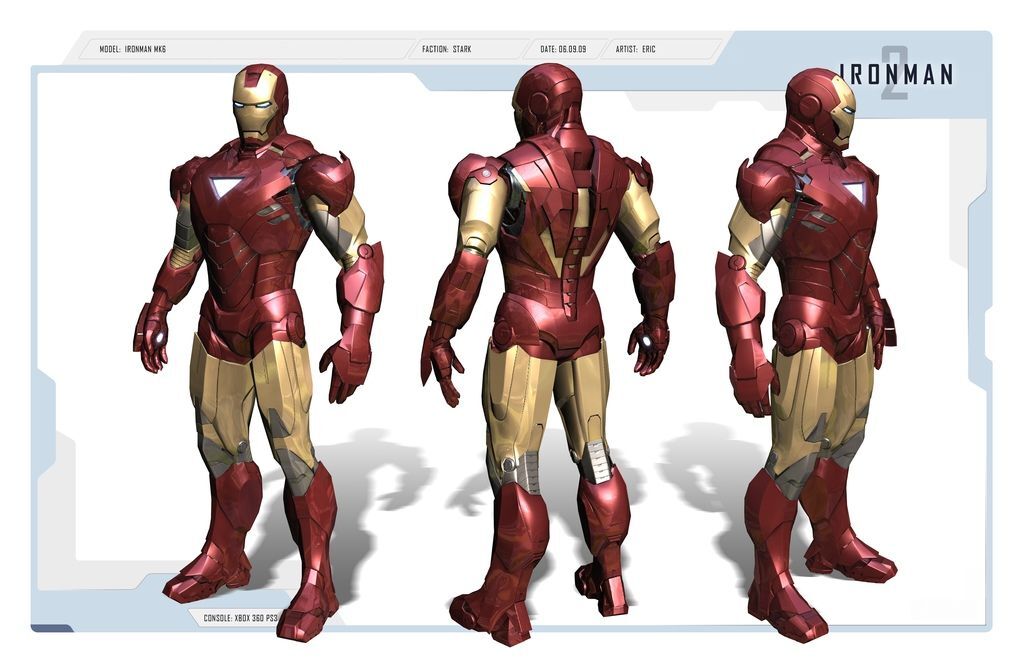Click the IRONMAN 2 title logo
Screen dimensions: 1024x663
pos(895,73)
